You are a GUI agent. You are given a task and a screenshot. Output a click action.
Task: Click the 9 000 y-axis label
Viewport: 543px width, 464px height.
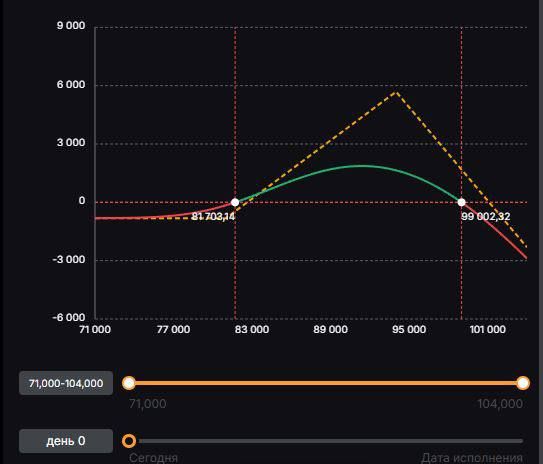tap(71, 25)
